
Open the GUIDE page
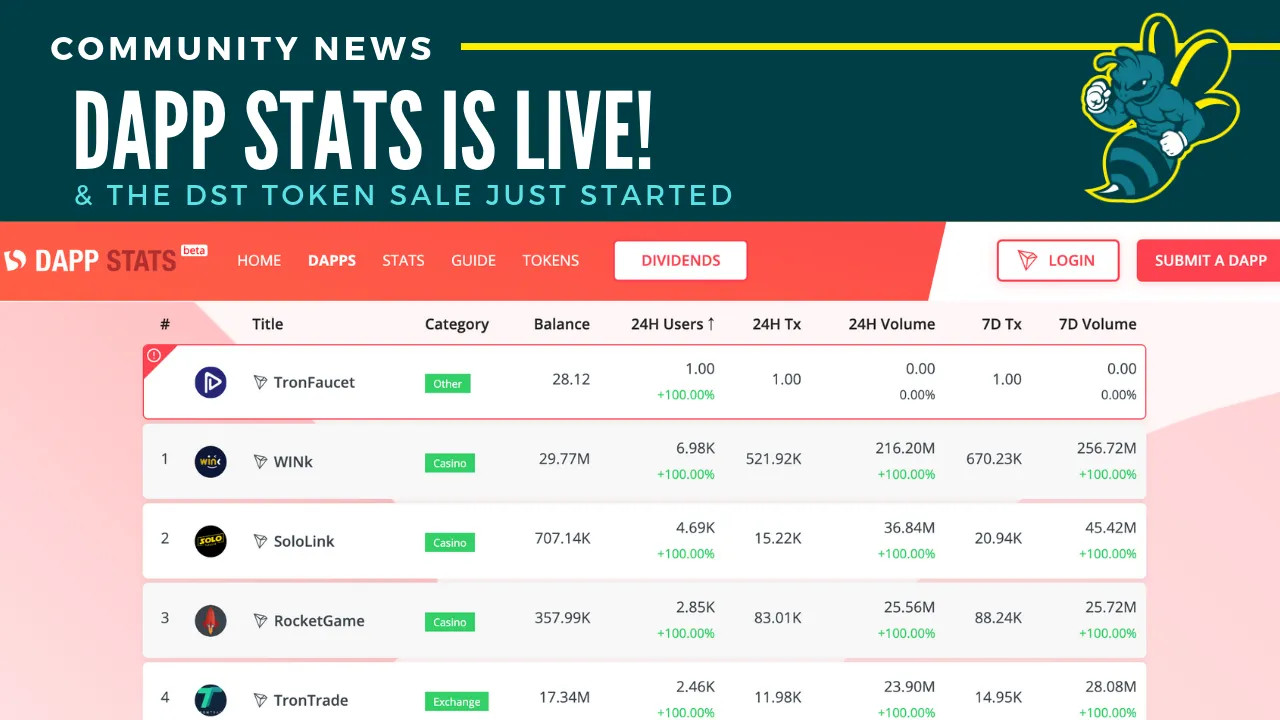pyautogui.click(x=473, y=260)
